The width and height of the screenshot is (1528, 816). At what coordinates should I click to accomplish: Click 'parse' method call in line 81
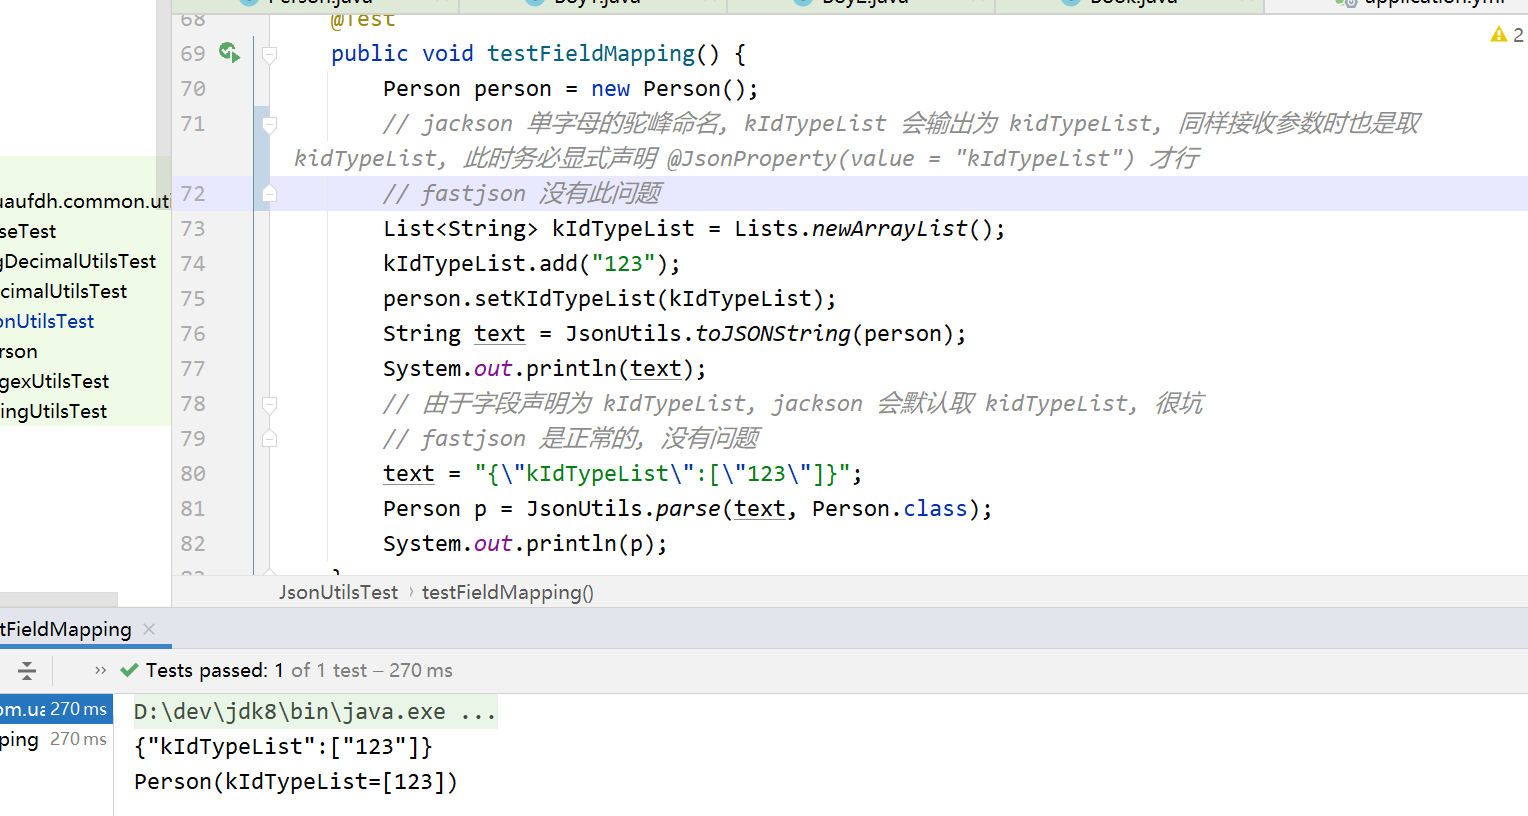coord(688,509)
